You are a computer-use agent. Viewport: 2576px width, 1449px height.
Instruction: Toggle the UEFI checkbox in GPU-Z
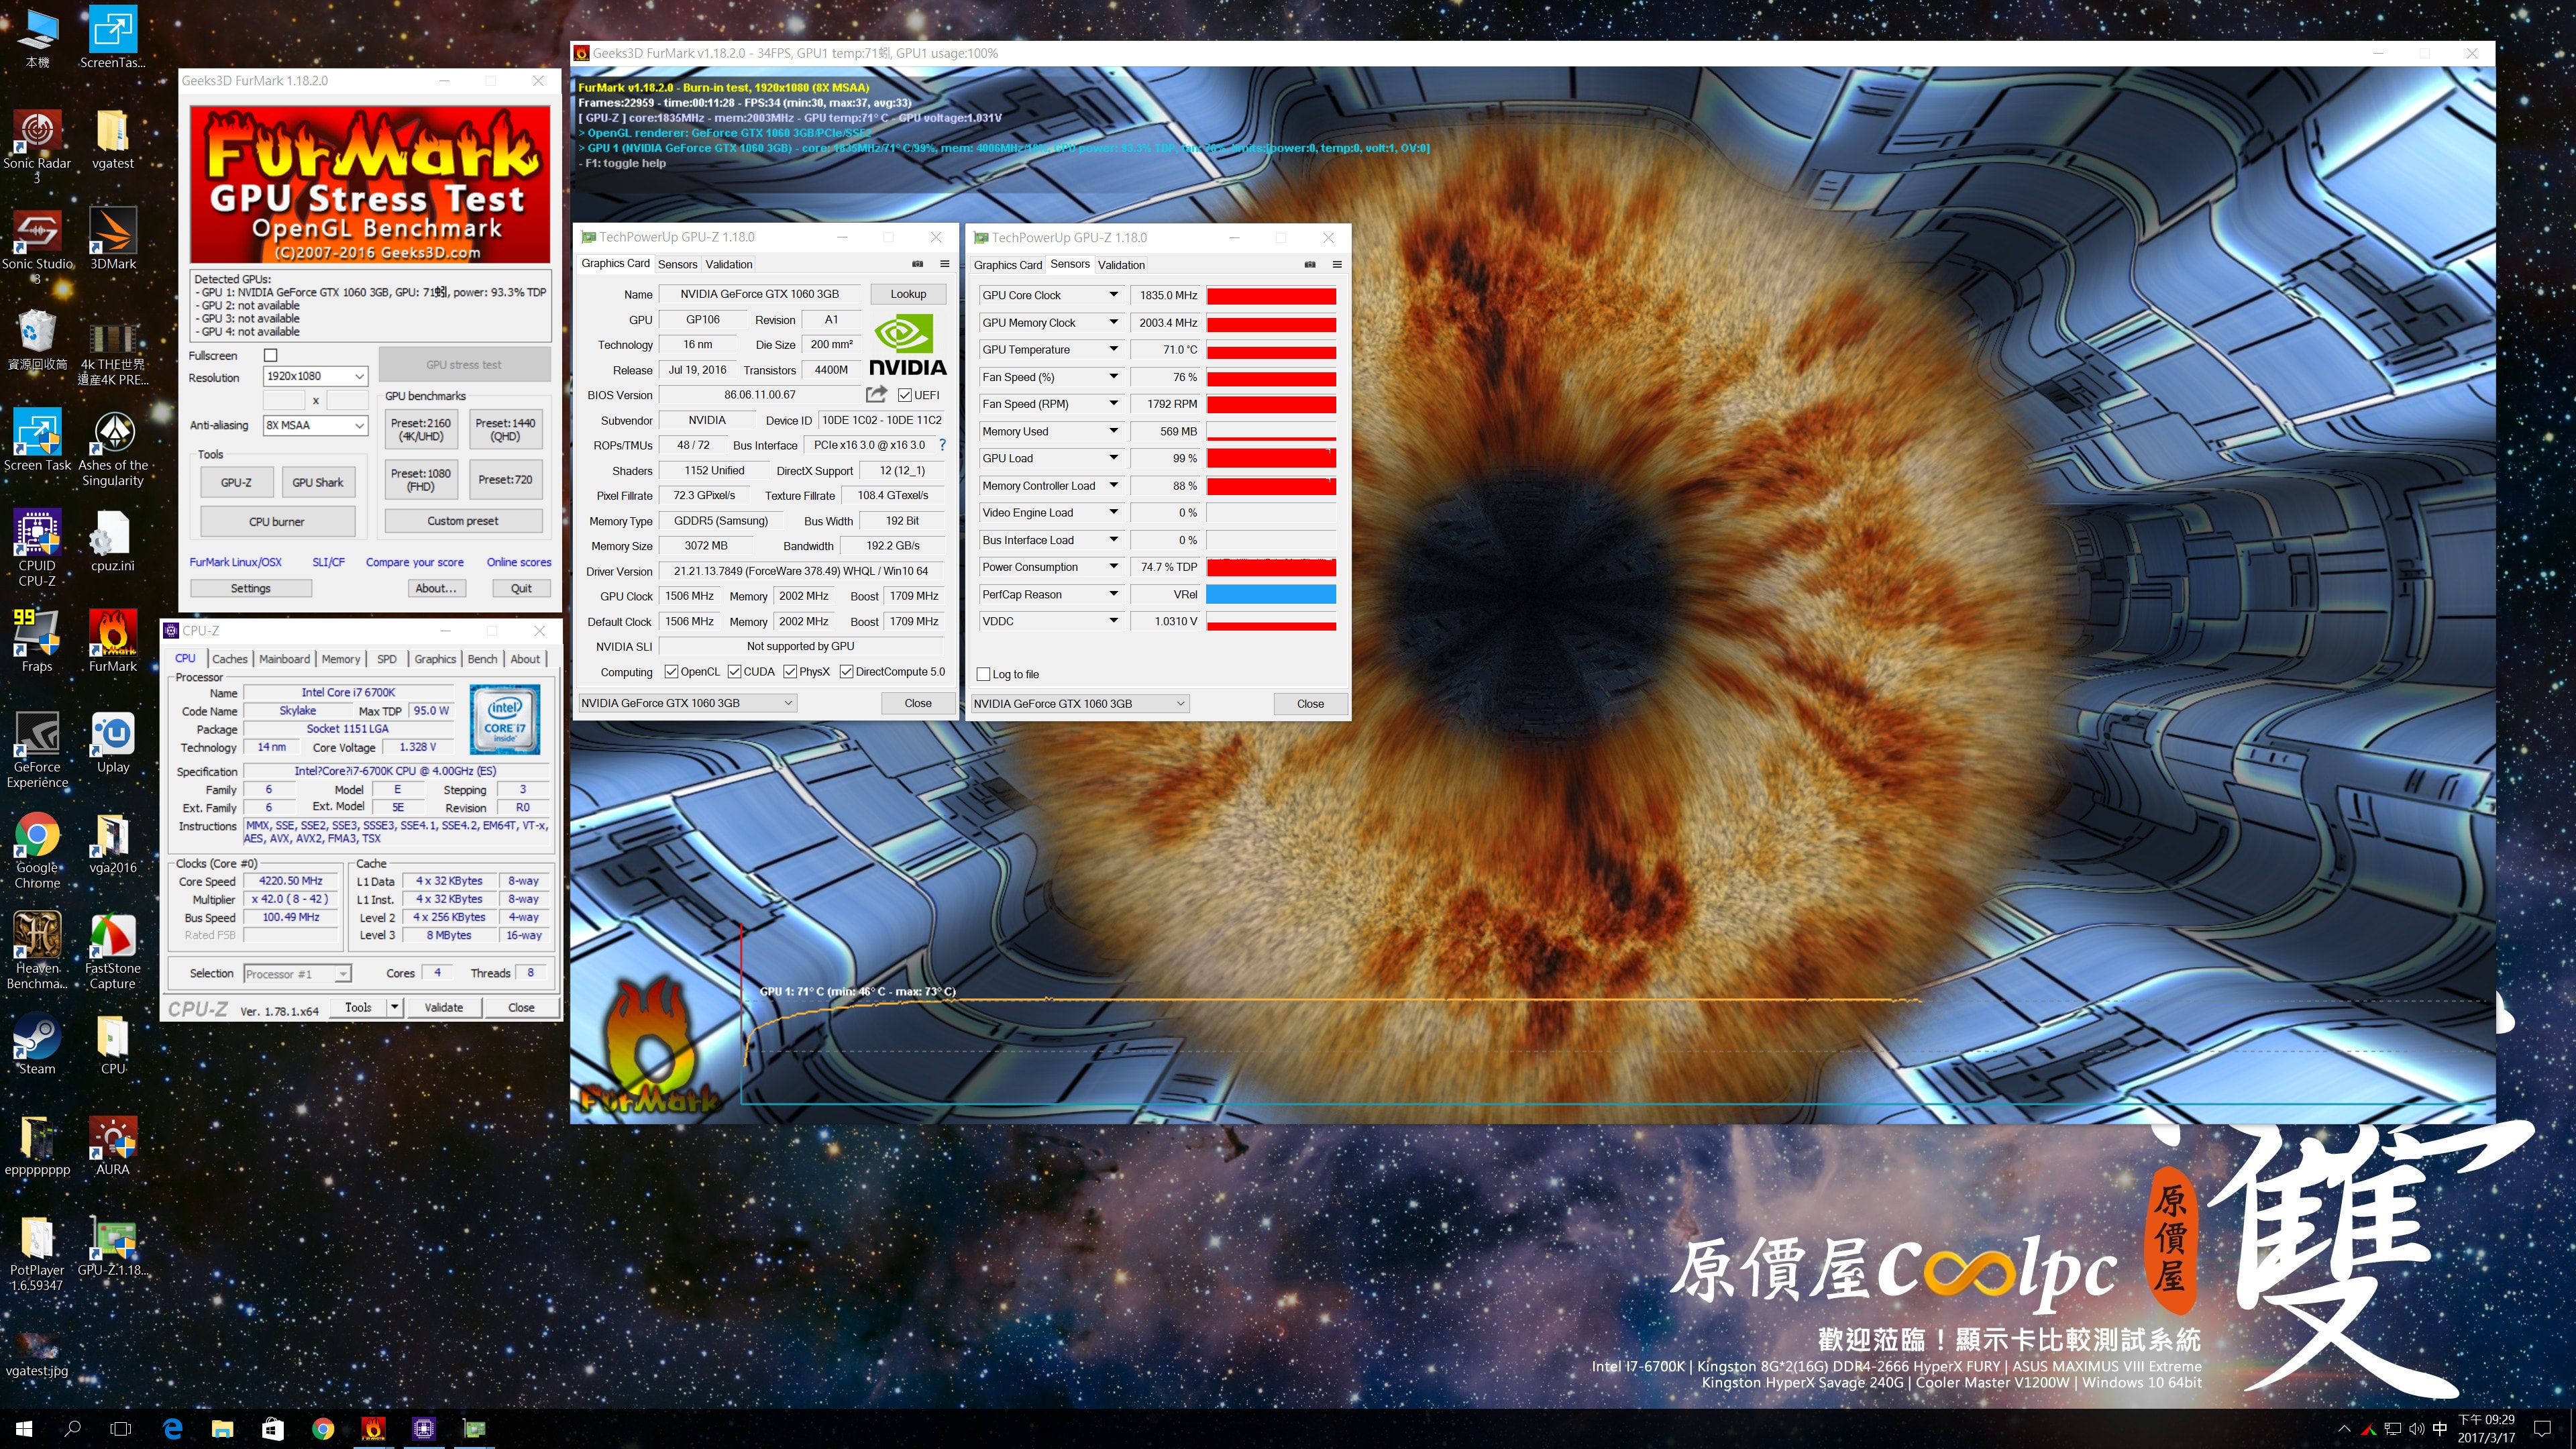(904, 395)
